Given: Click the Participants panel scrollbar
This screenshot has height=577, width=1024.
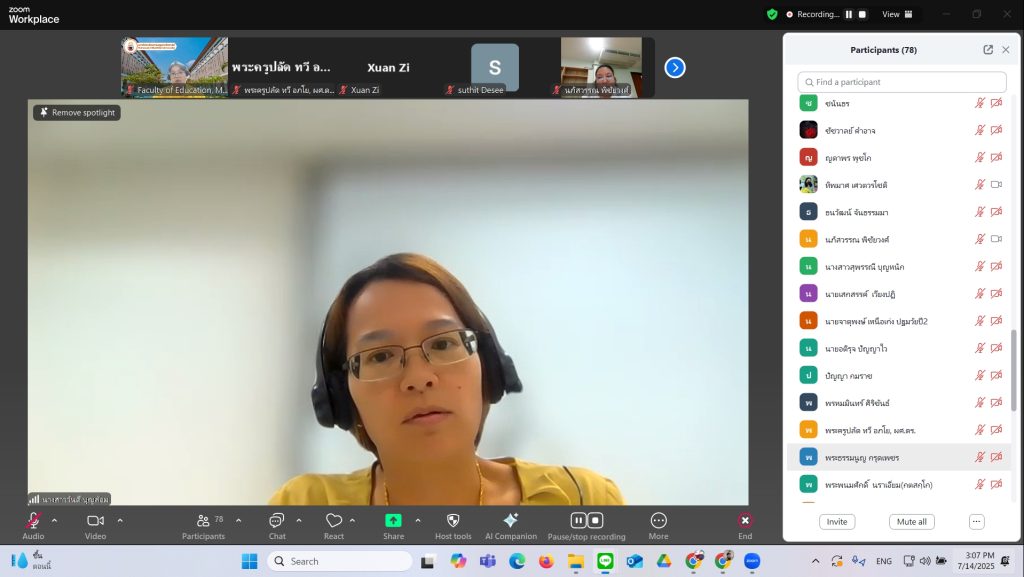Looking at the screenshot, I should 1014,370.
